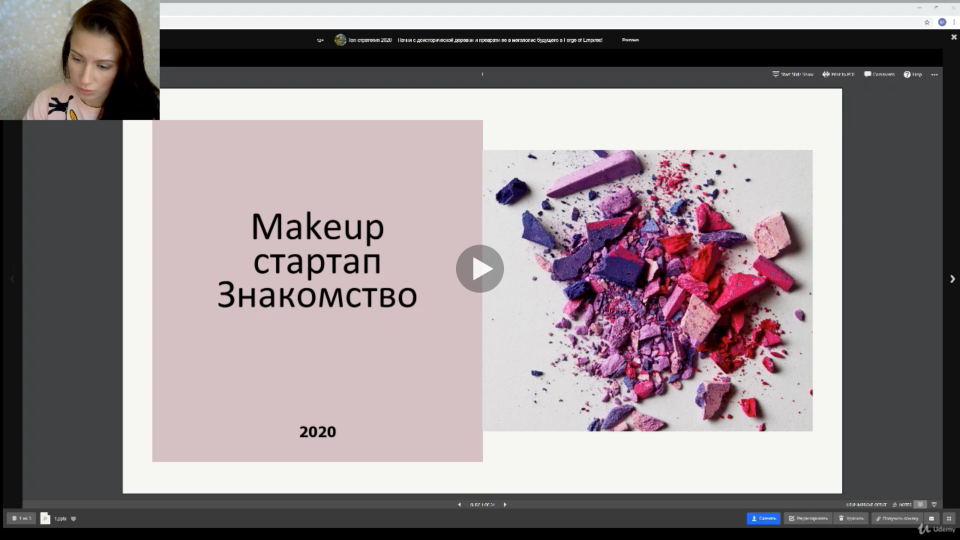Click the grid view icon bottom right
Screen dimensions: 960x540
(x=948, y=518)
